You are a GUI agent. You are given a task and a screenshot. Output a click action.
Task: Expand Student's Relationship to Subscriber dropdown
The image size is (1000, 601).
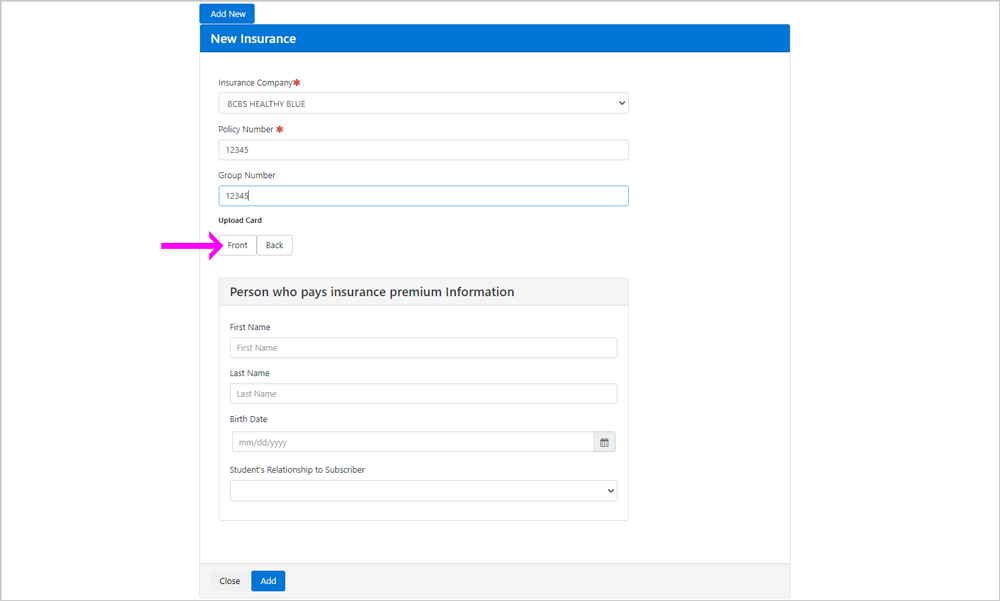423,491
